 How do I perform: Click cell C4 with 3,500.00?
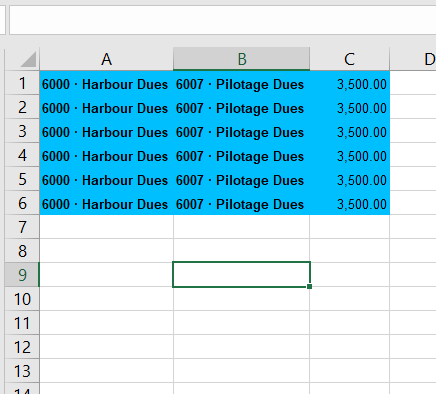click(349, 155)
